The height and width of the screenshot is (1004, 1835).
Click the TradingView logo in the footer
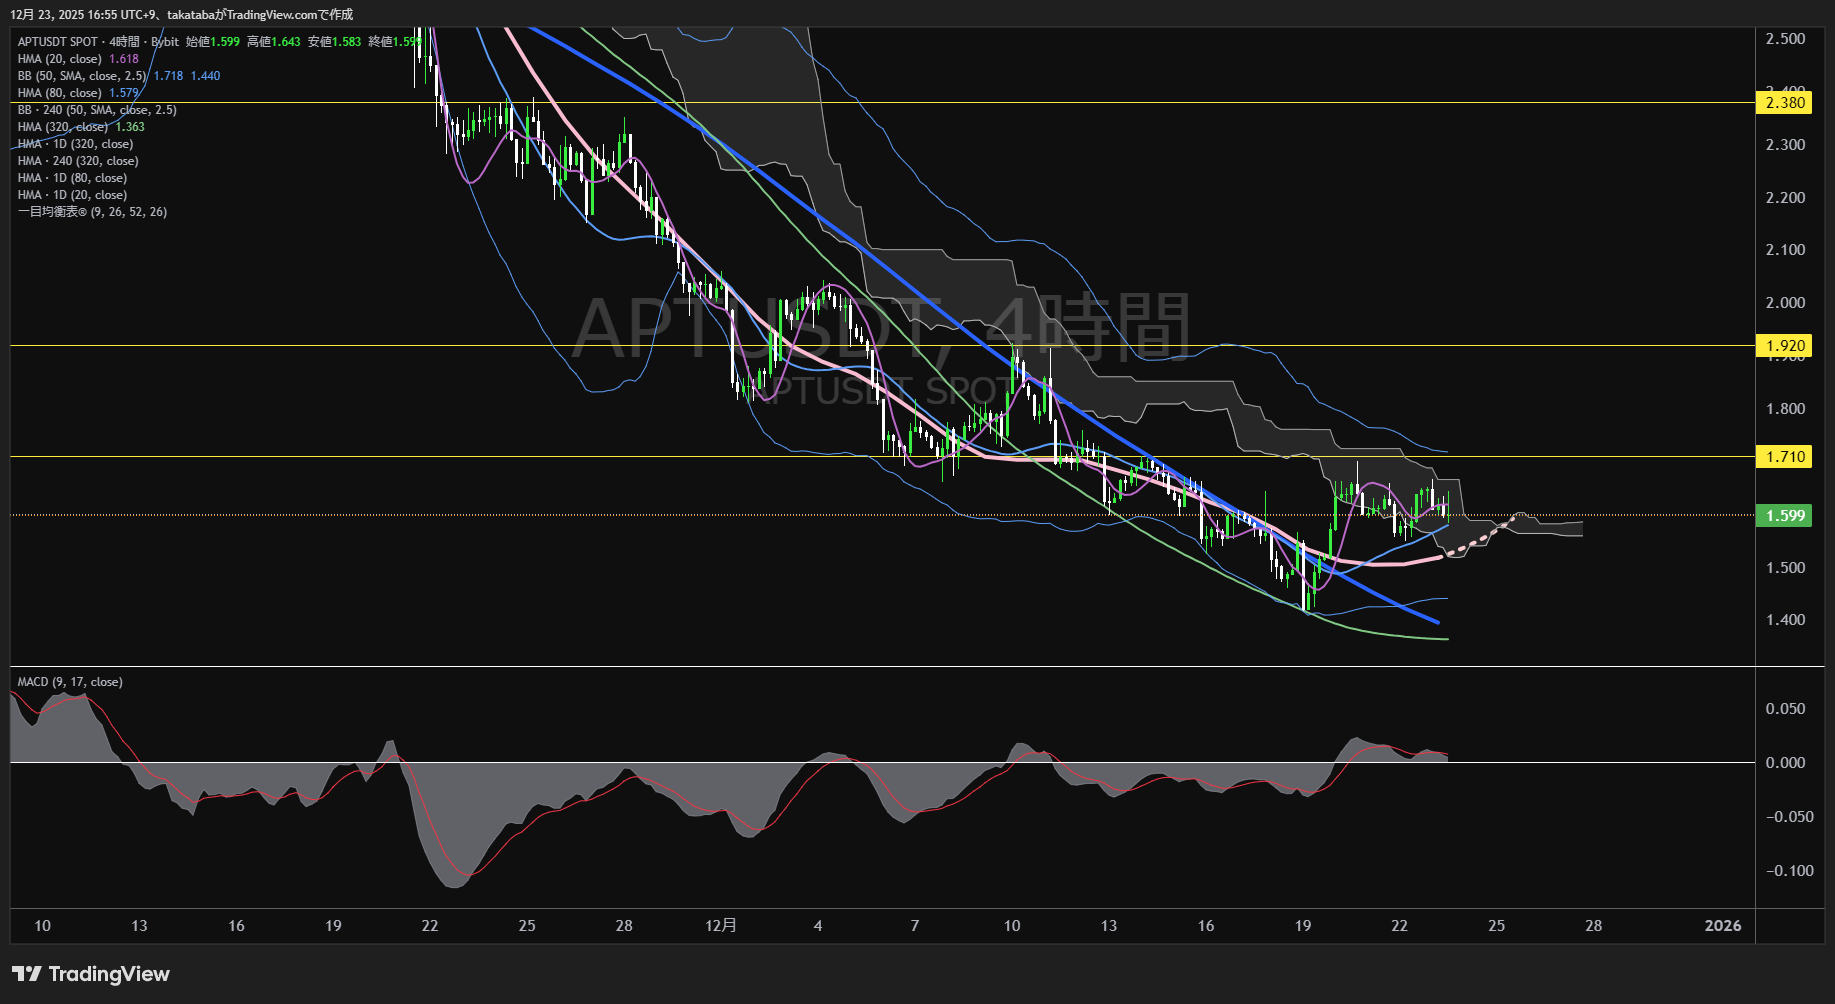coord(91,974)
